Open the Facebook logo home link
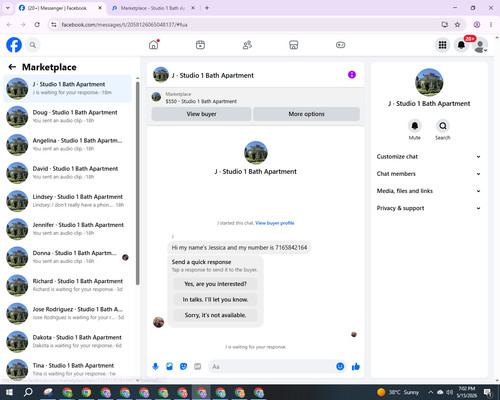This screenshot has width=500, height=400. [x=14, y=45]
